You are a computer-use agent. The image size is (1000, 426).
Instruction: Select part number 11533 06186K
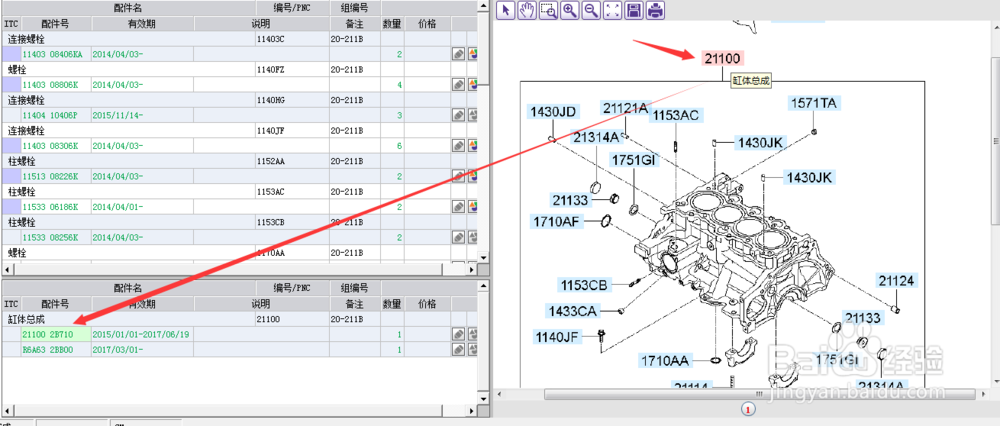point(50,208)
